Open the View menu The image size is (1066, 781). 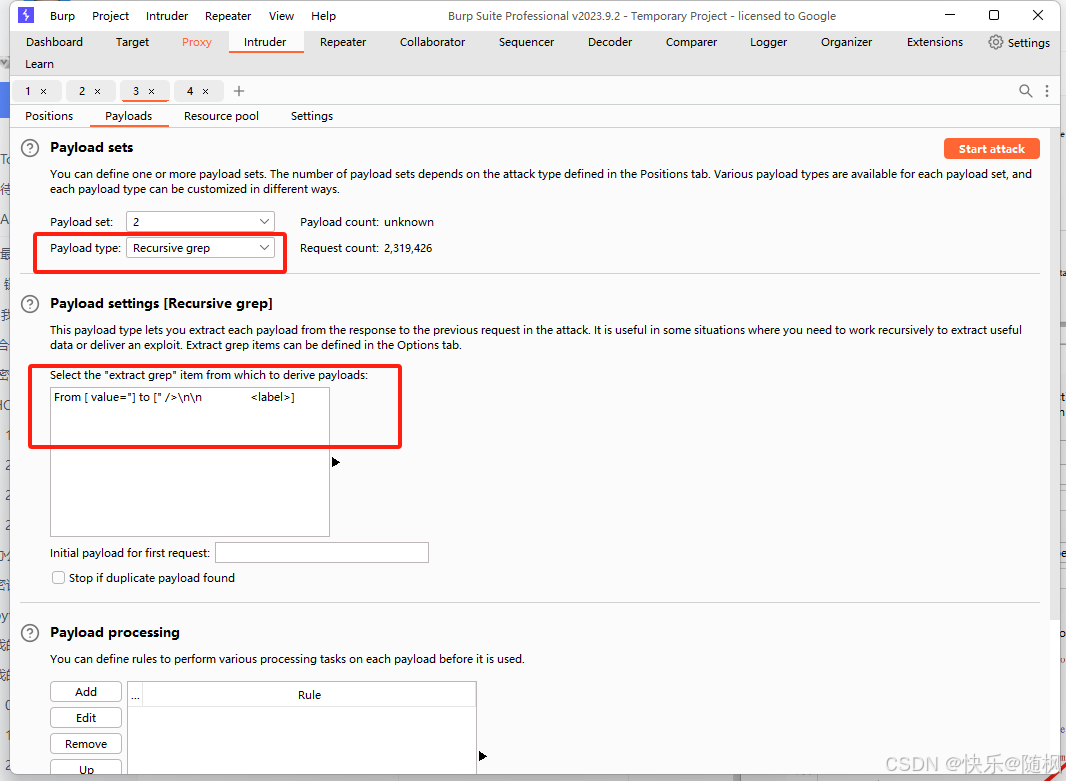281,16
